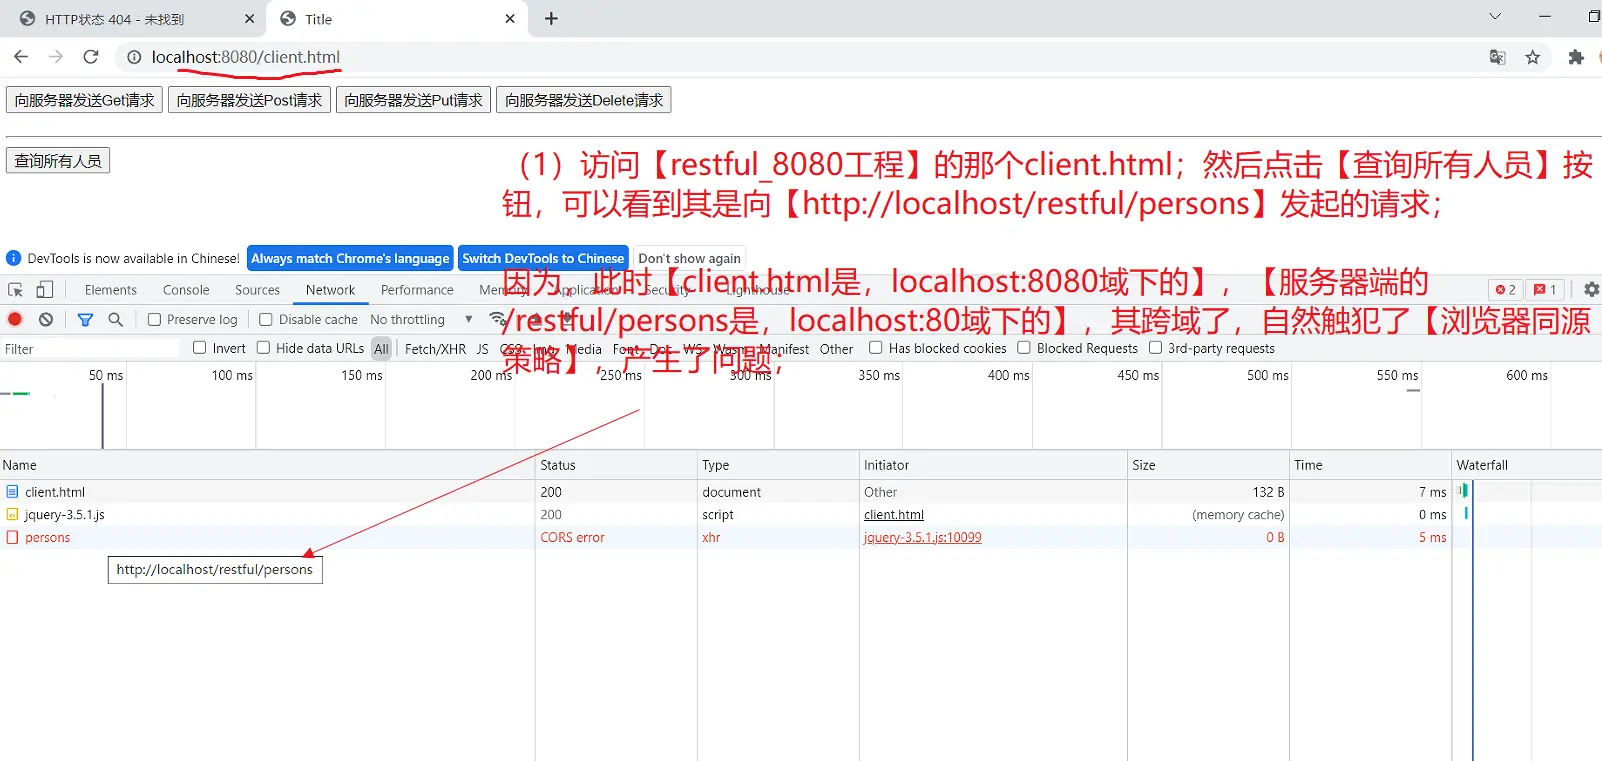This screenshot has width=1602, height=761.
Task: Click the Filter text input field
Action: point(90,349)
